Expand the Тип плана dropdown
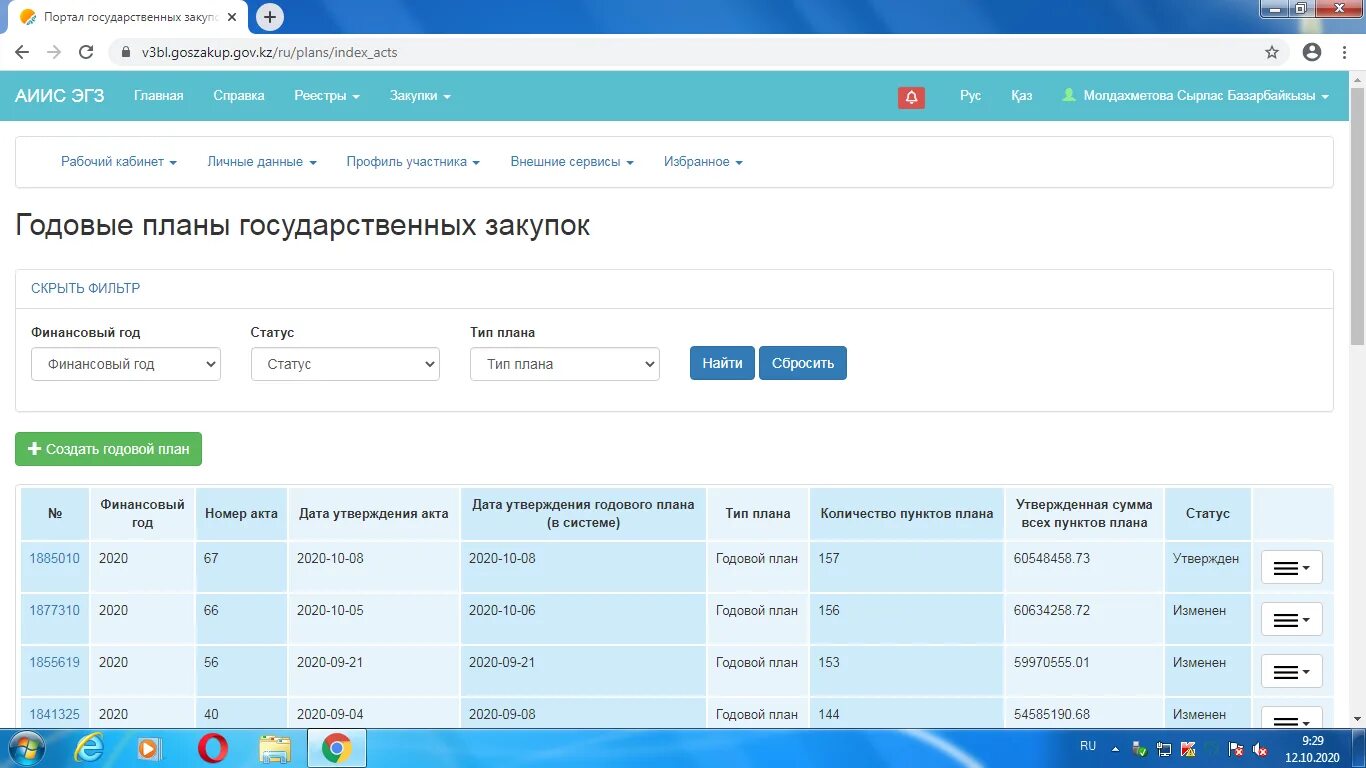 564,364
